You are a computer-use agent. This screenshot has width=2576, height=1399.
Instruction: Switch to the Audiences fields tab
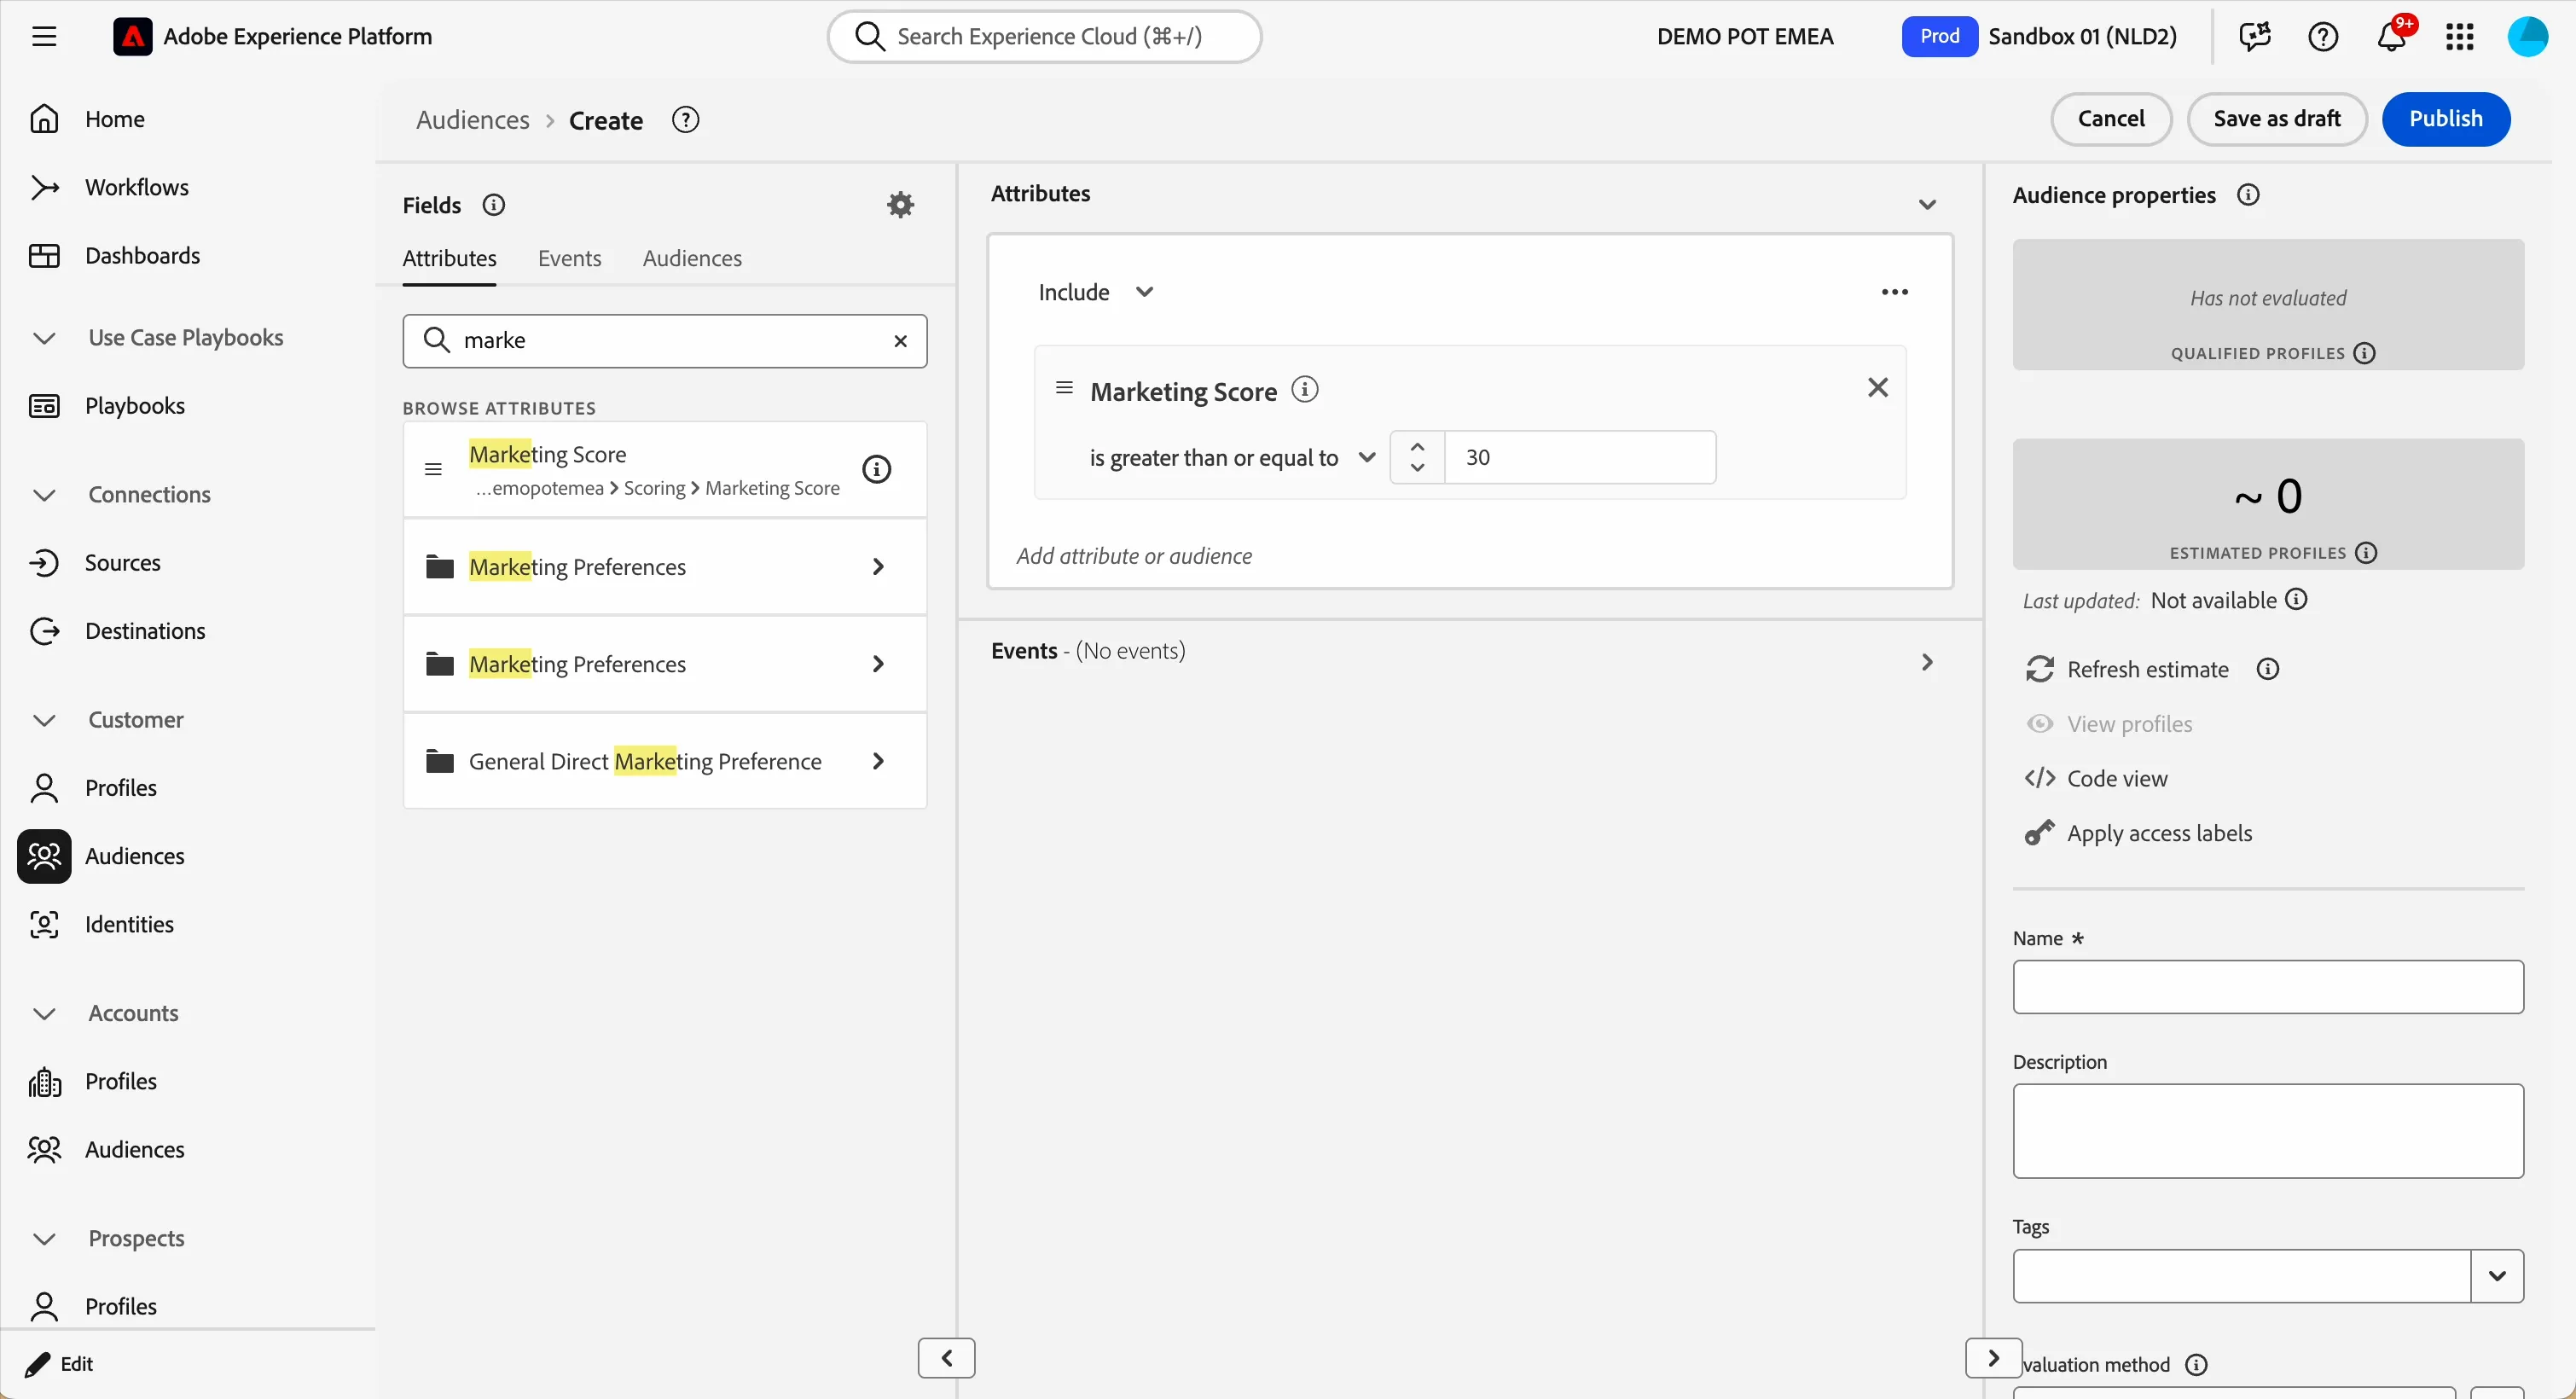692,258
